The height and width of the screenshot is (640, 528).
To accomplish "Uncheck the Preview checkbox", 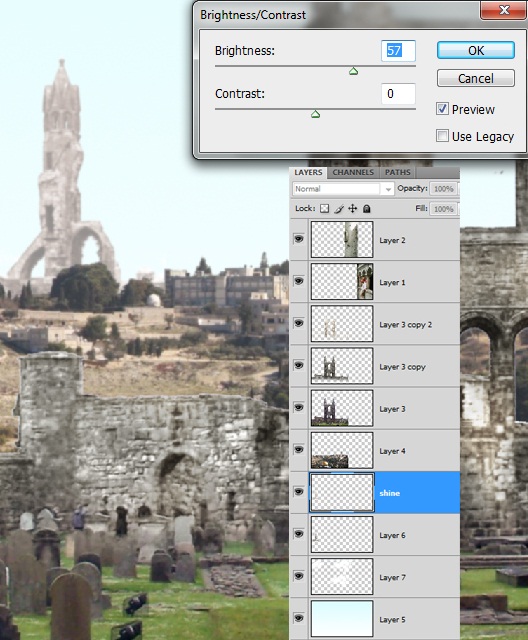I will (442, 109).
